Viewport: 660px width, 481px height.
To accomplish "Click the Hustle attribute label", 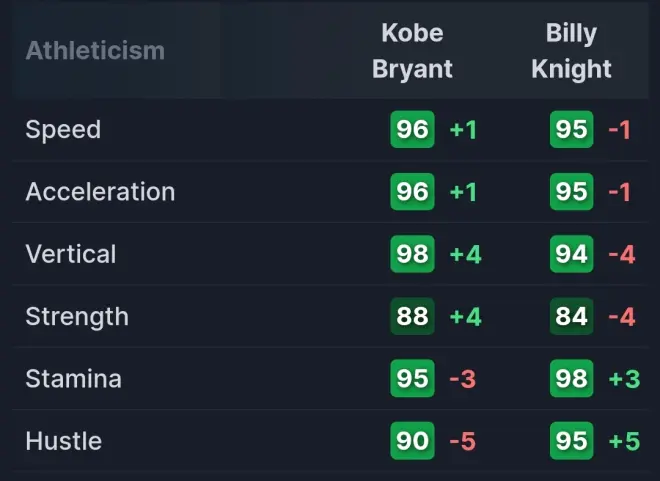I will point(64,441).
